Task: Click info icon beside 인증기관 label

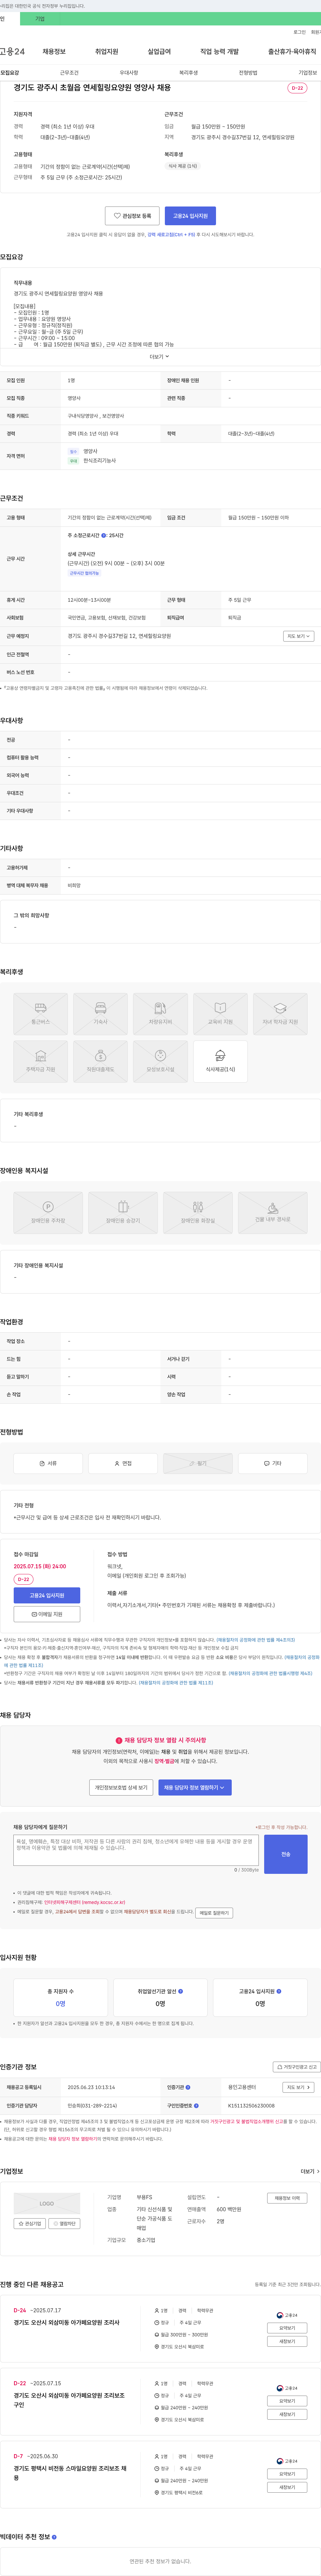Action: pyautogui.click(x=188, y=2087)
